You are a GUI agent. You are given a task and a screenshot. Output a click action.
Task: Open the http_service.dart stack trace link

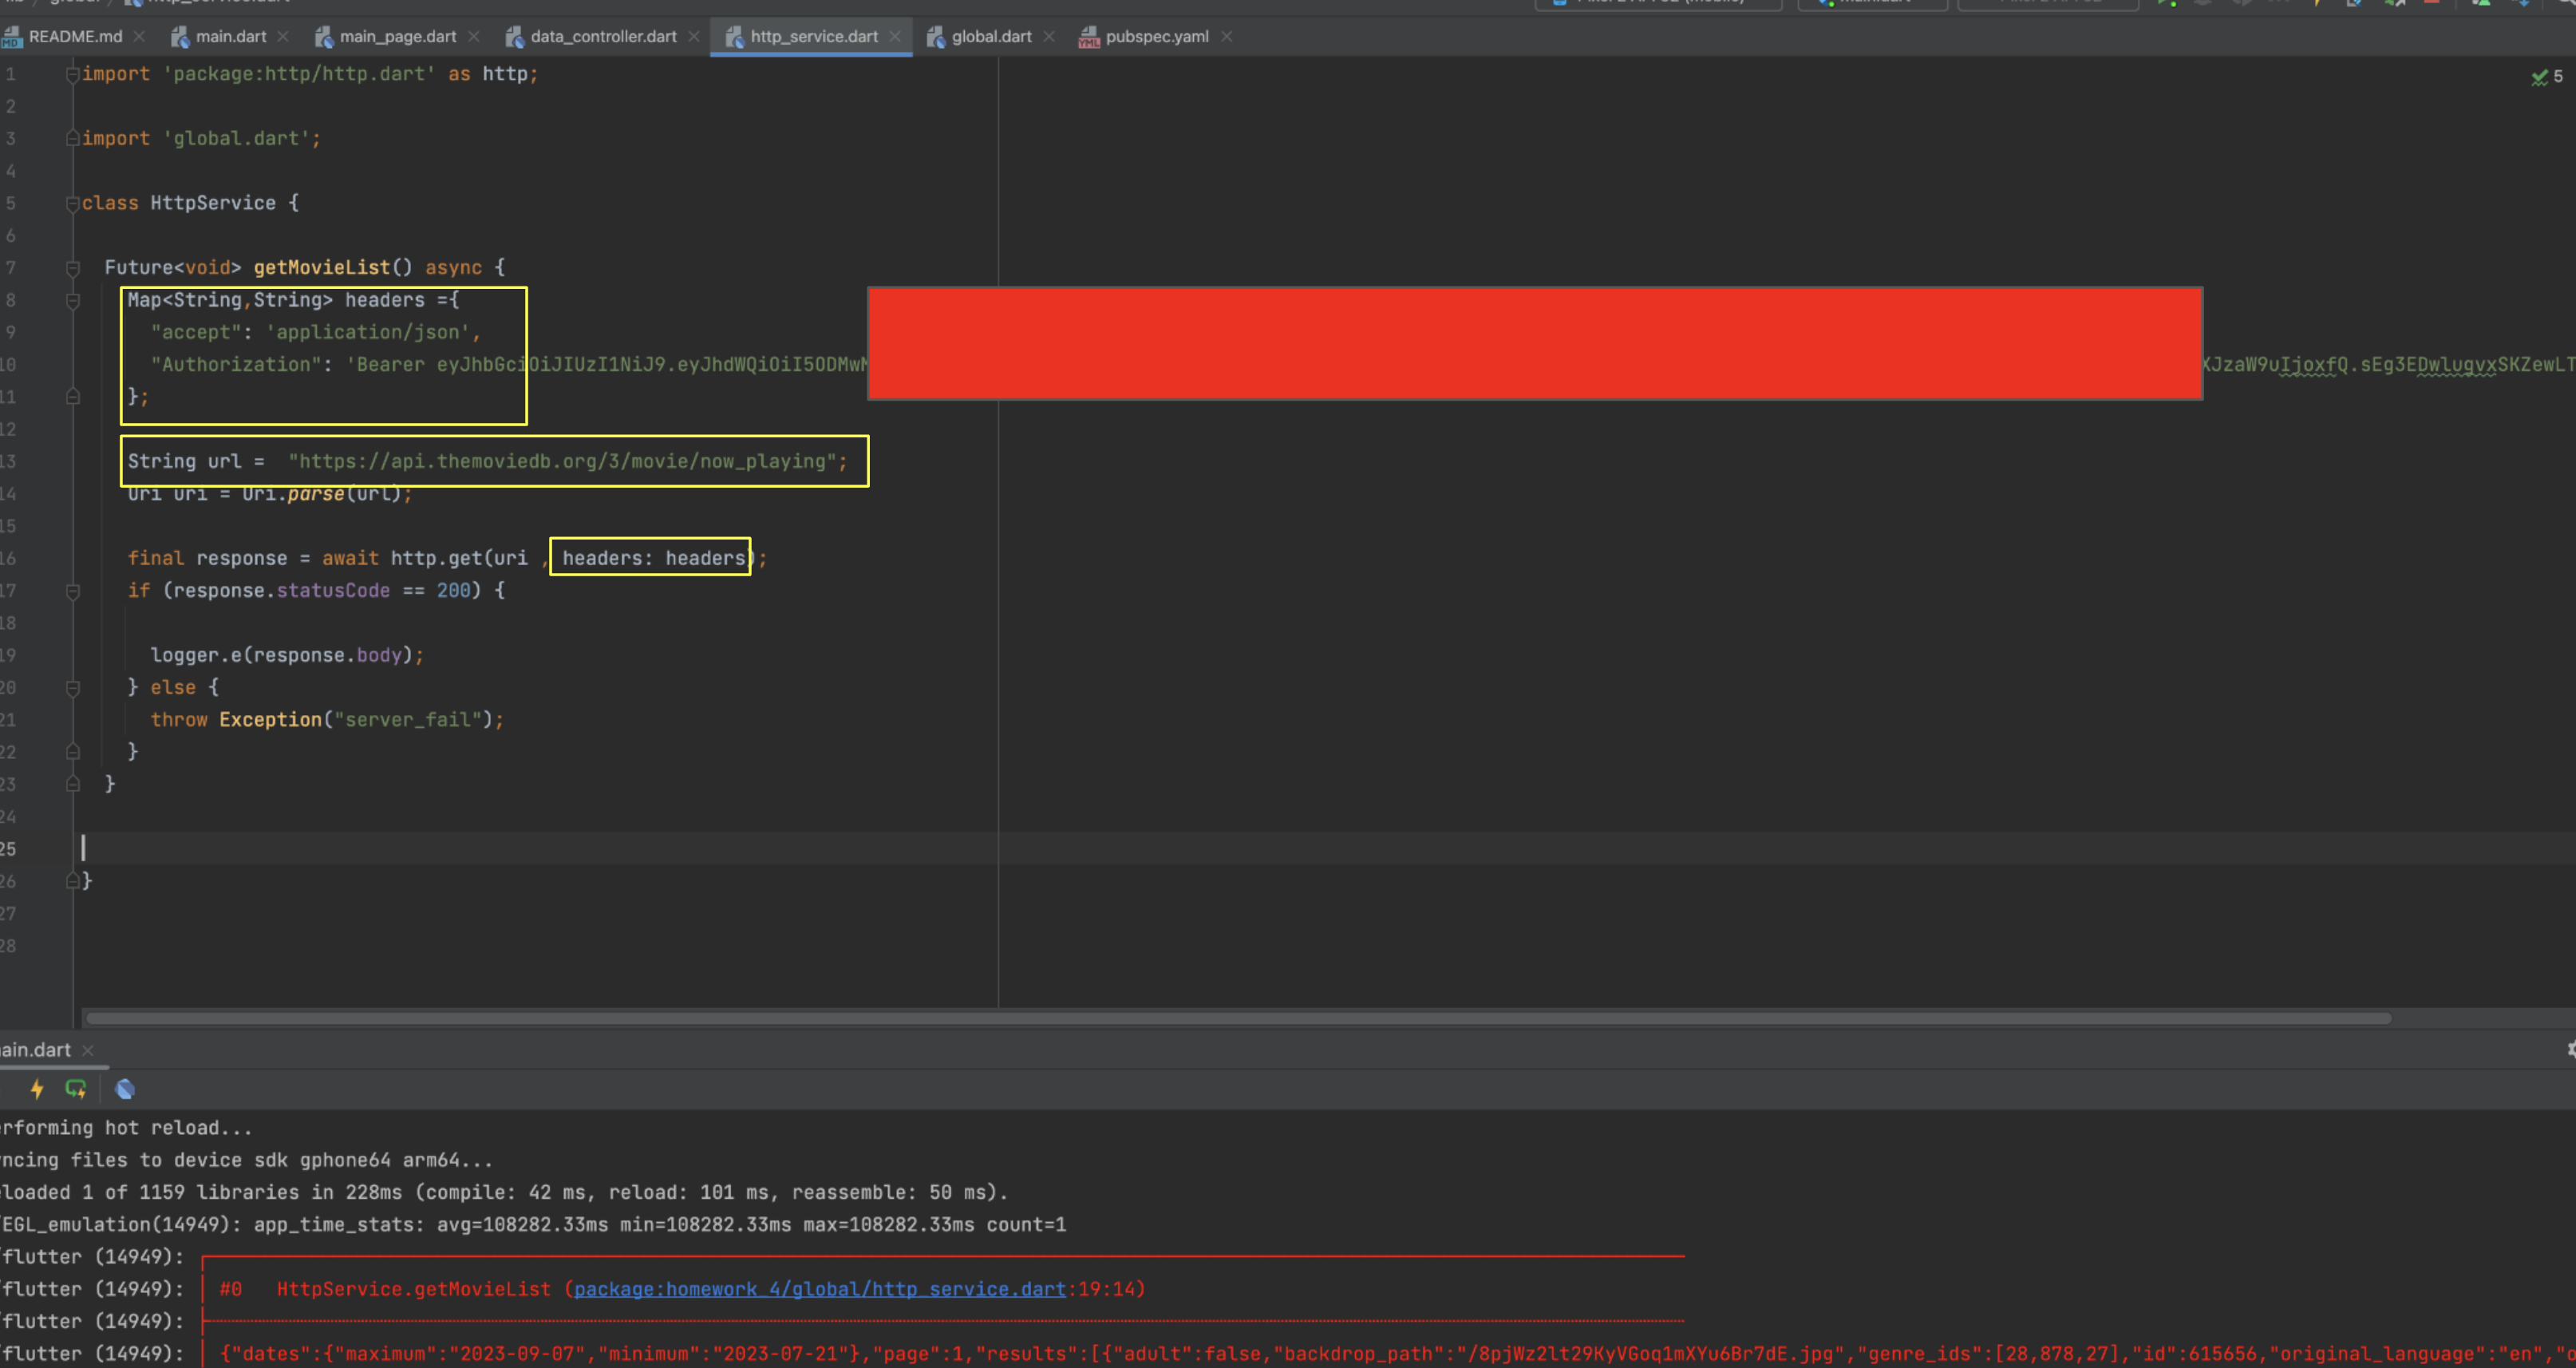pyautogui.click(x=819, y=1289)
